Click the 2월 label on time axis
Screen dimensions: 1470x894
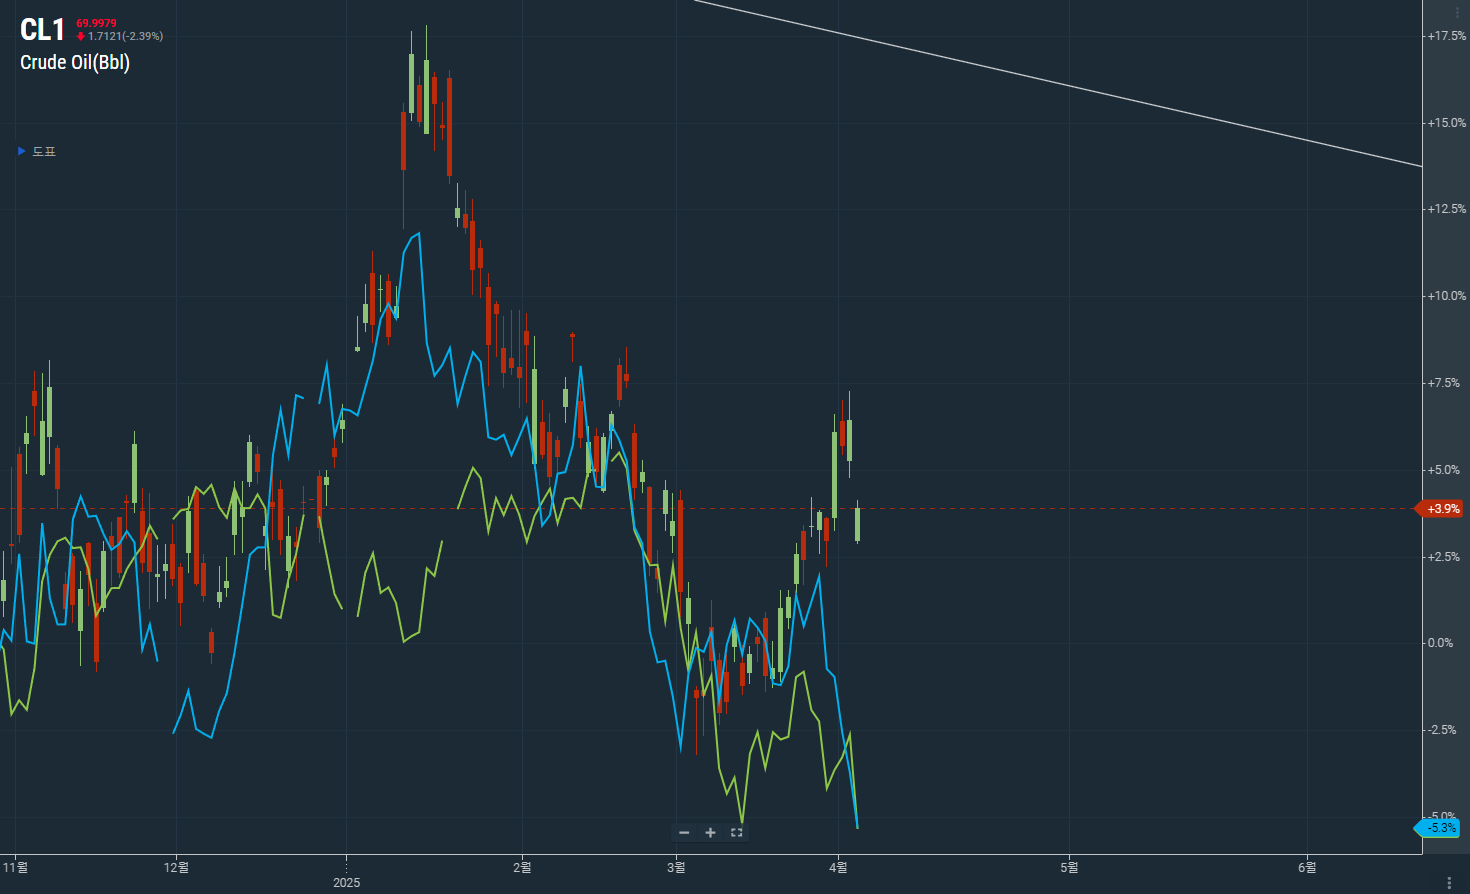522,867
